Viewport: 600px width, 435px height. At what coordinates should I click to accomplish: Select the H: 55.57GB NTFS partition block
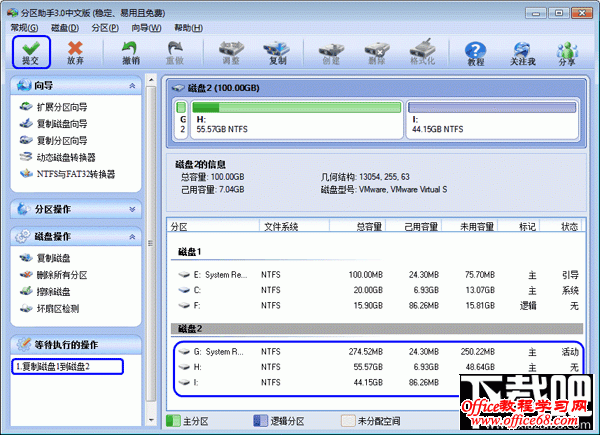click(x=297, y=119)
